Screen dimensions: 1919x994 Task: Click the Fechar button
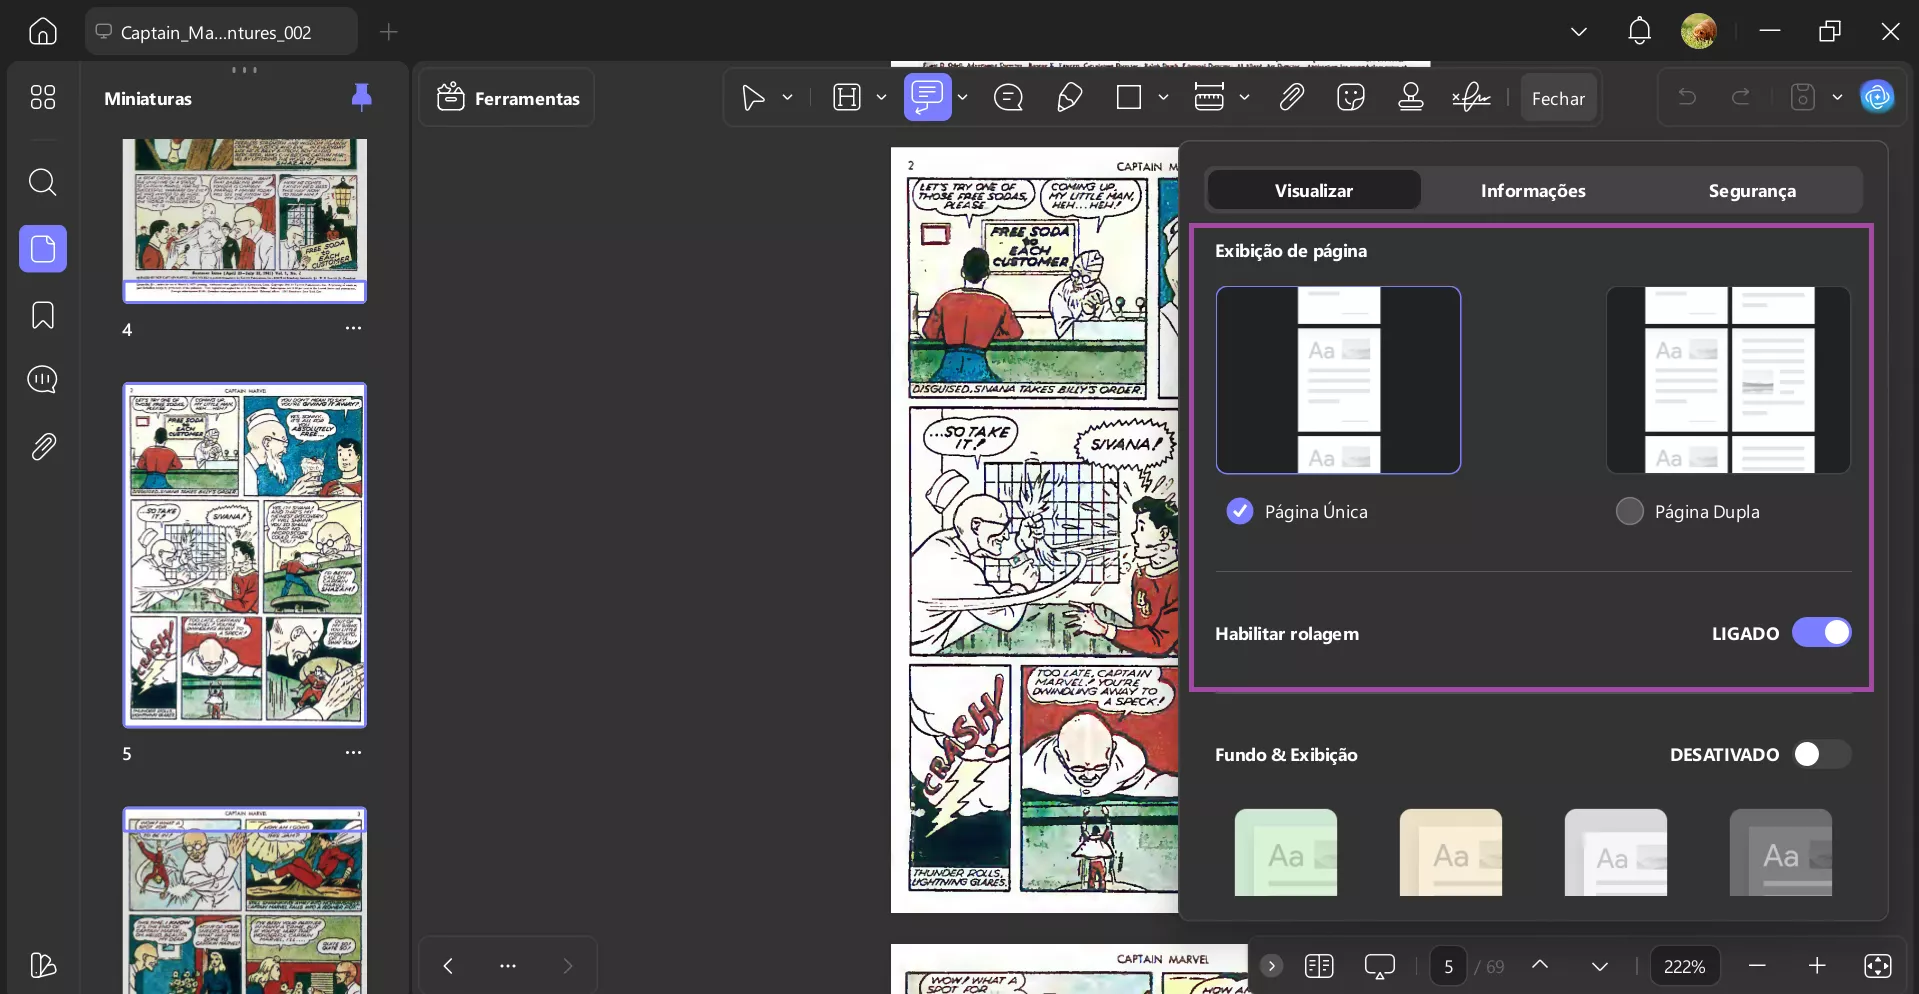click(1557, 98)
